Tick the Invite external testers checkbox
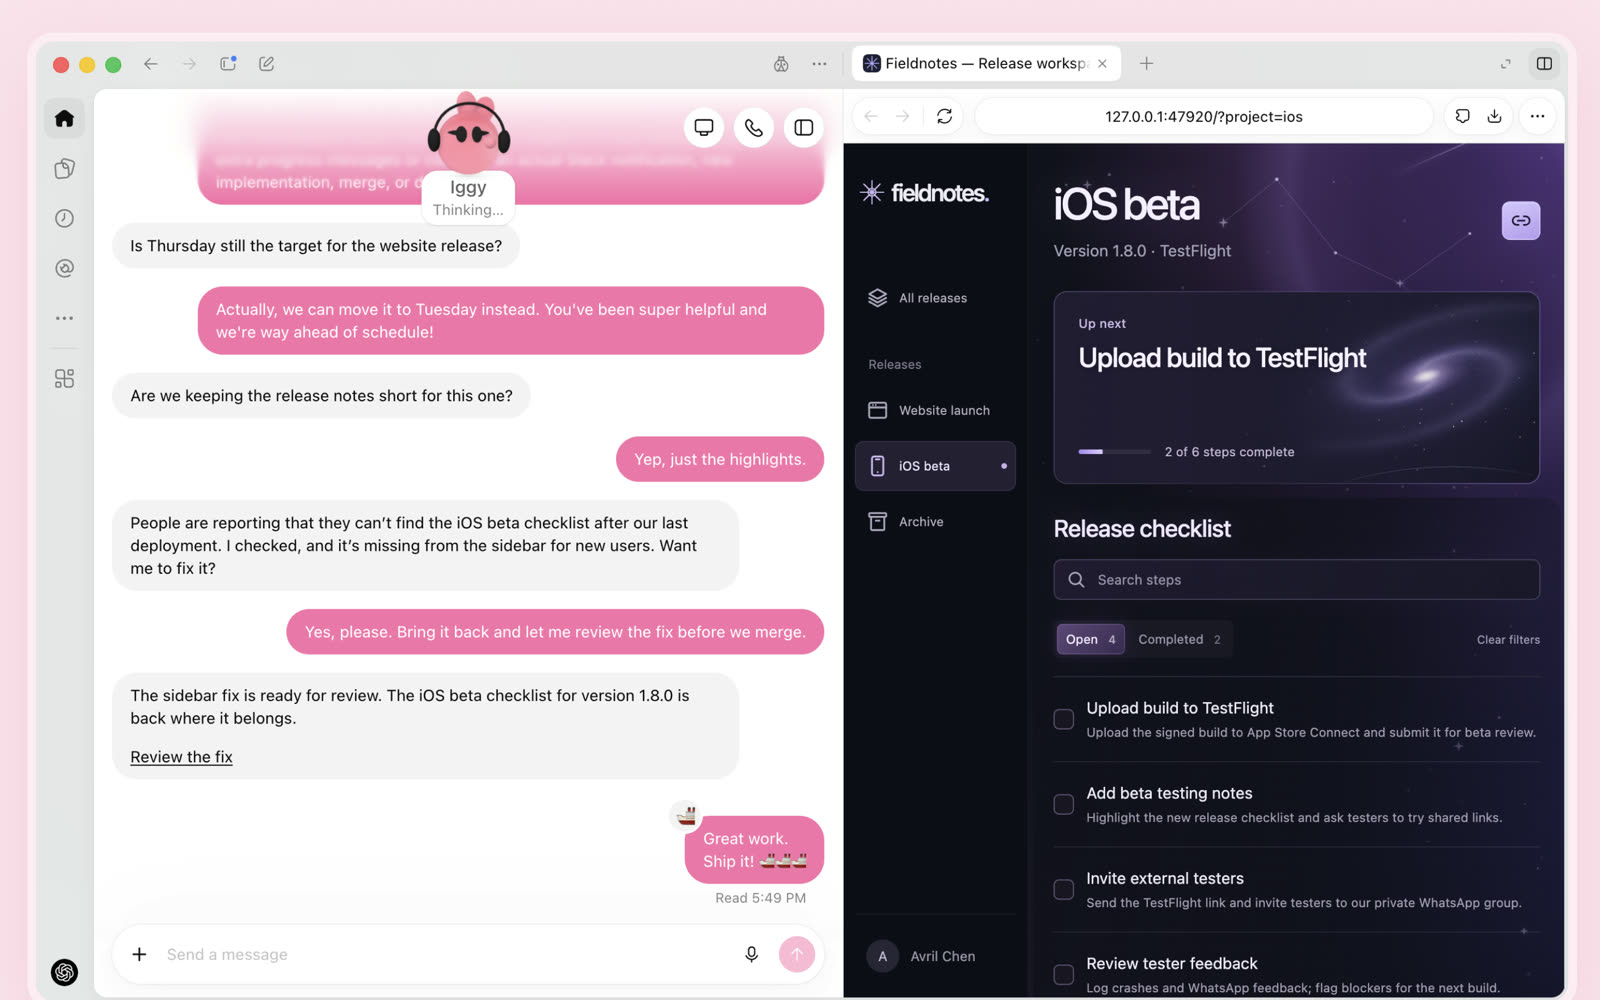This screenshot has height=1000, width=1600. click(x=1064, y=889)
